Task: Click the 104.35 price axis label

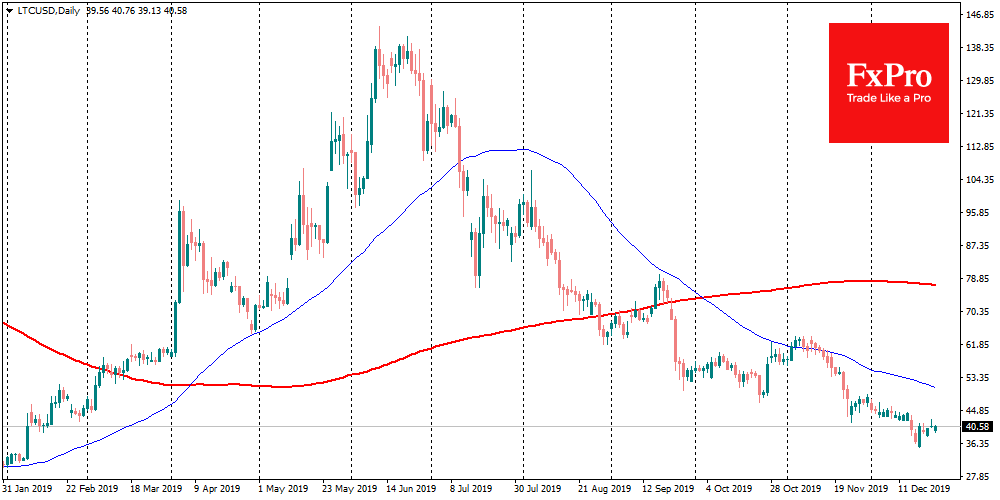Action: tap(978, 180)
